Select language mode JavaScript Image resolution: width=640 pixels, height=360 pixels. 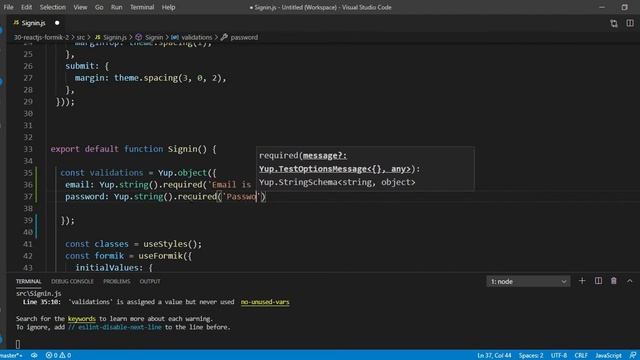(608, 356)
